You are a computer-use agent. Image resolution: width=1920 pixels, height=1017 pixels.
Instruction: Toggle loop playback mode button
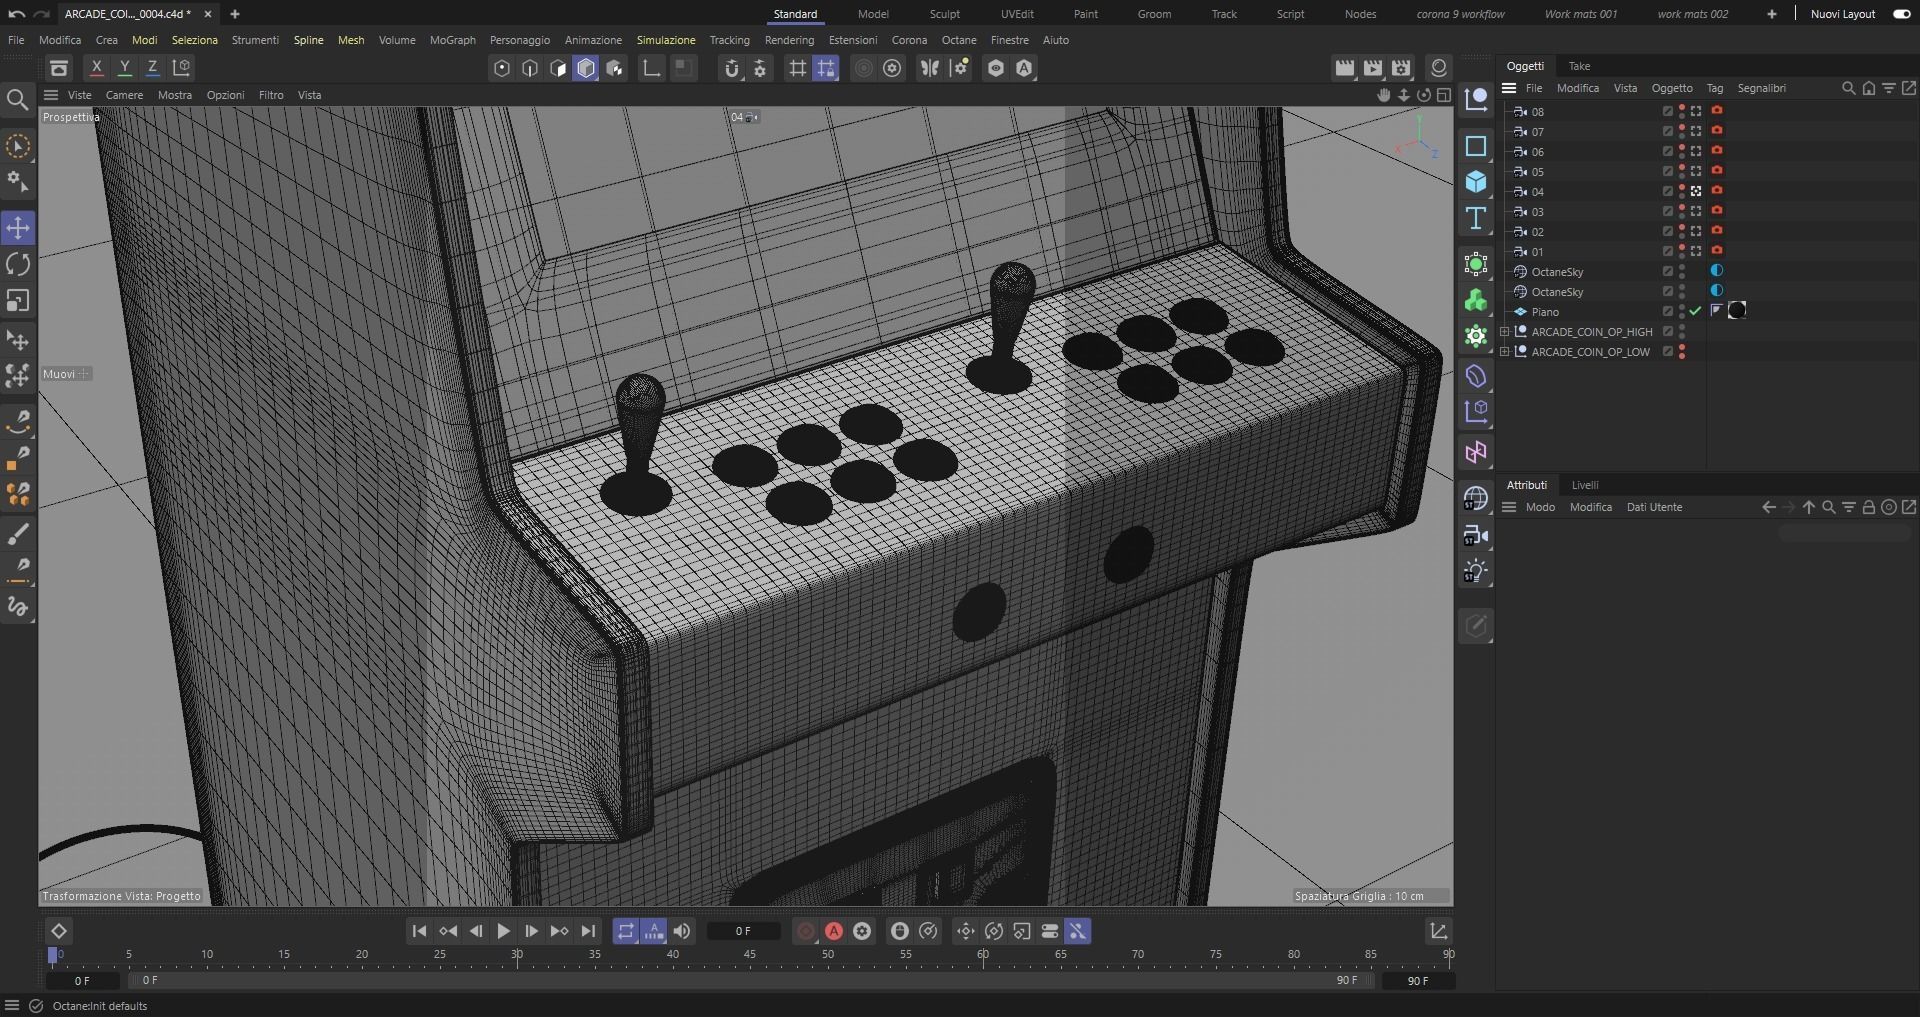tap(626, 931)
